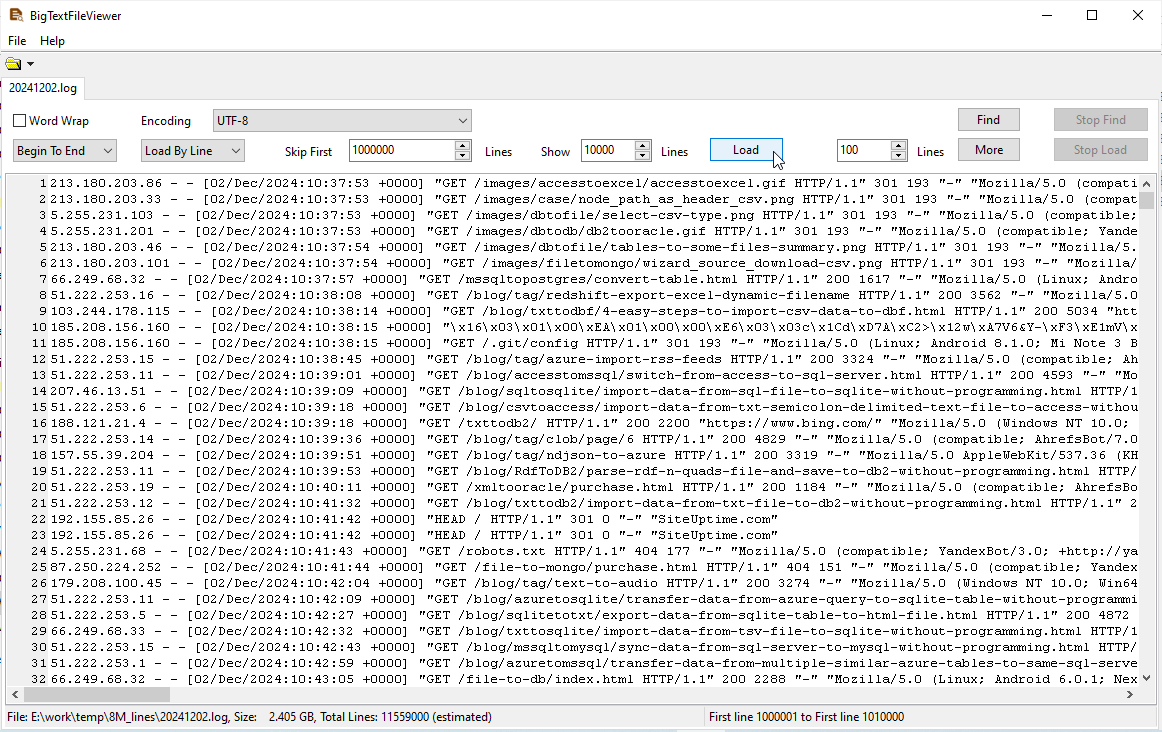Click the BigTextFileViewer app icon in title bar

click(15, 15)
